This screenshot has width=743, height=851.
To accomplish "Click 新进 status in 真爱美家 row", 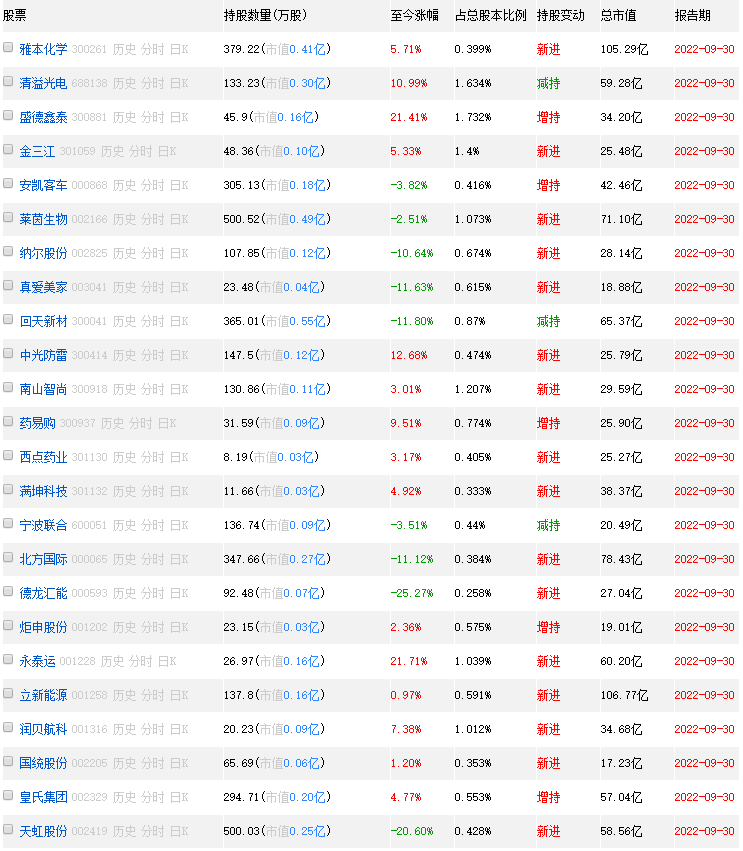I will click(548, 287).
